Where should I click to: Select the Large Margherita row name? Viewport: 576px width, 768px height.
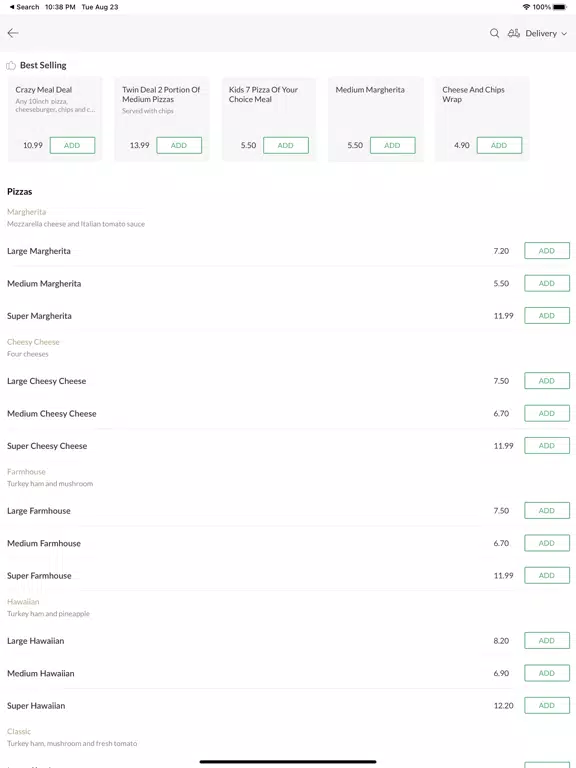39,251
